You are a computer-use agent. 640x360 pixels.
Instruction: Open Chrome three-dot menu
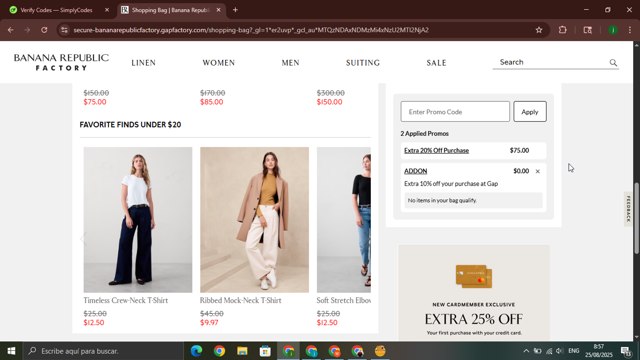click(x=630, y=30)
